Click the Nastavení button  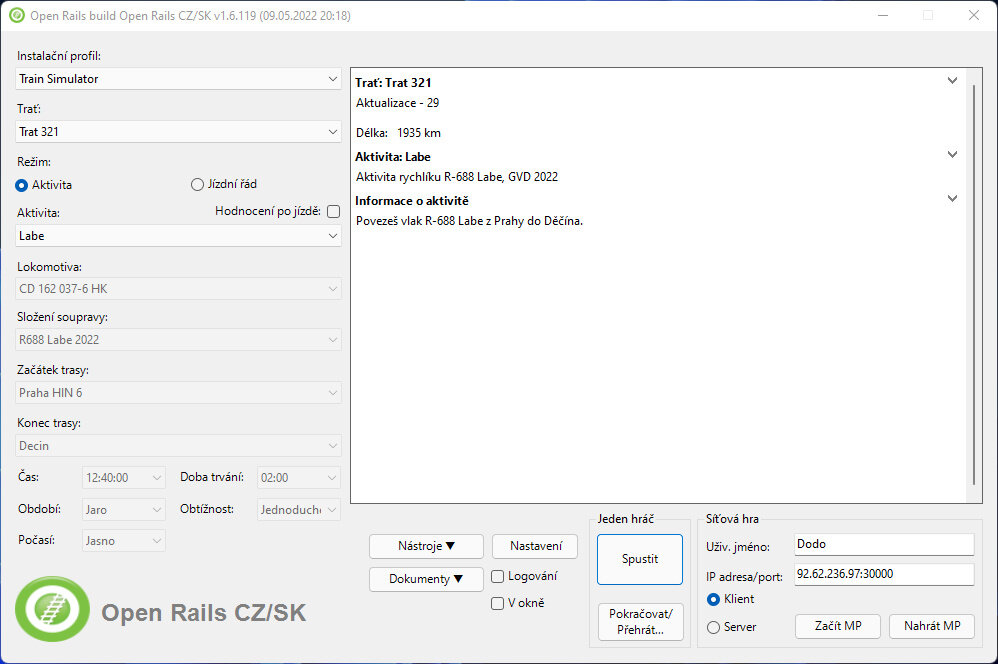tap(535, 546)
